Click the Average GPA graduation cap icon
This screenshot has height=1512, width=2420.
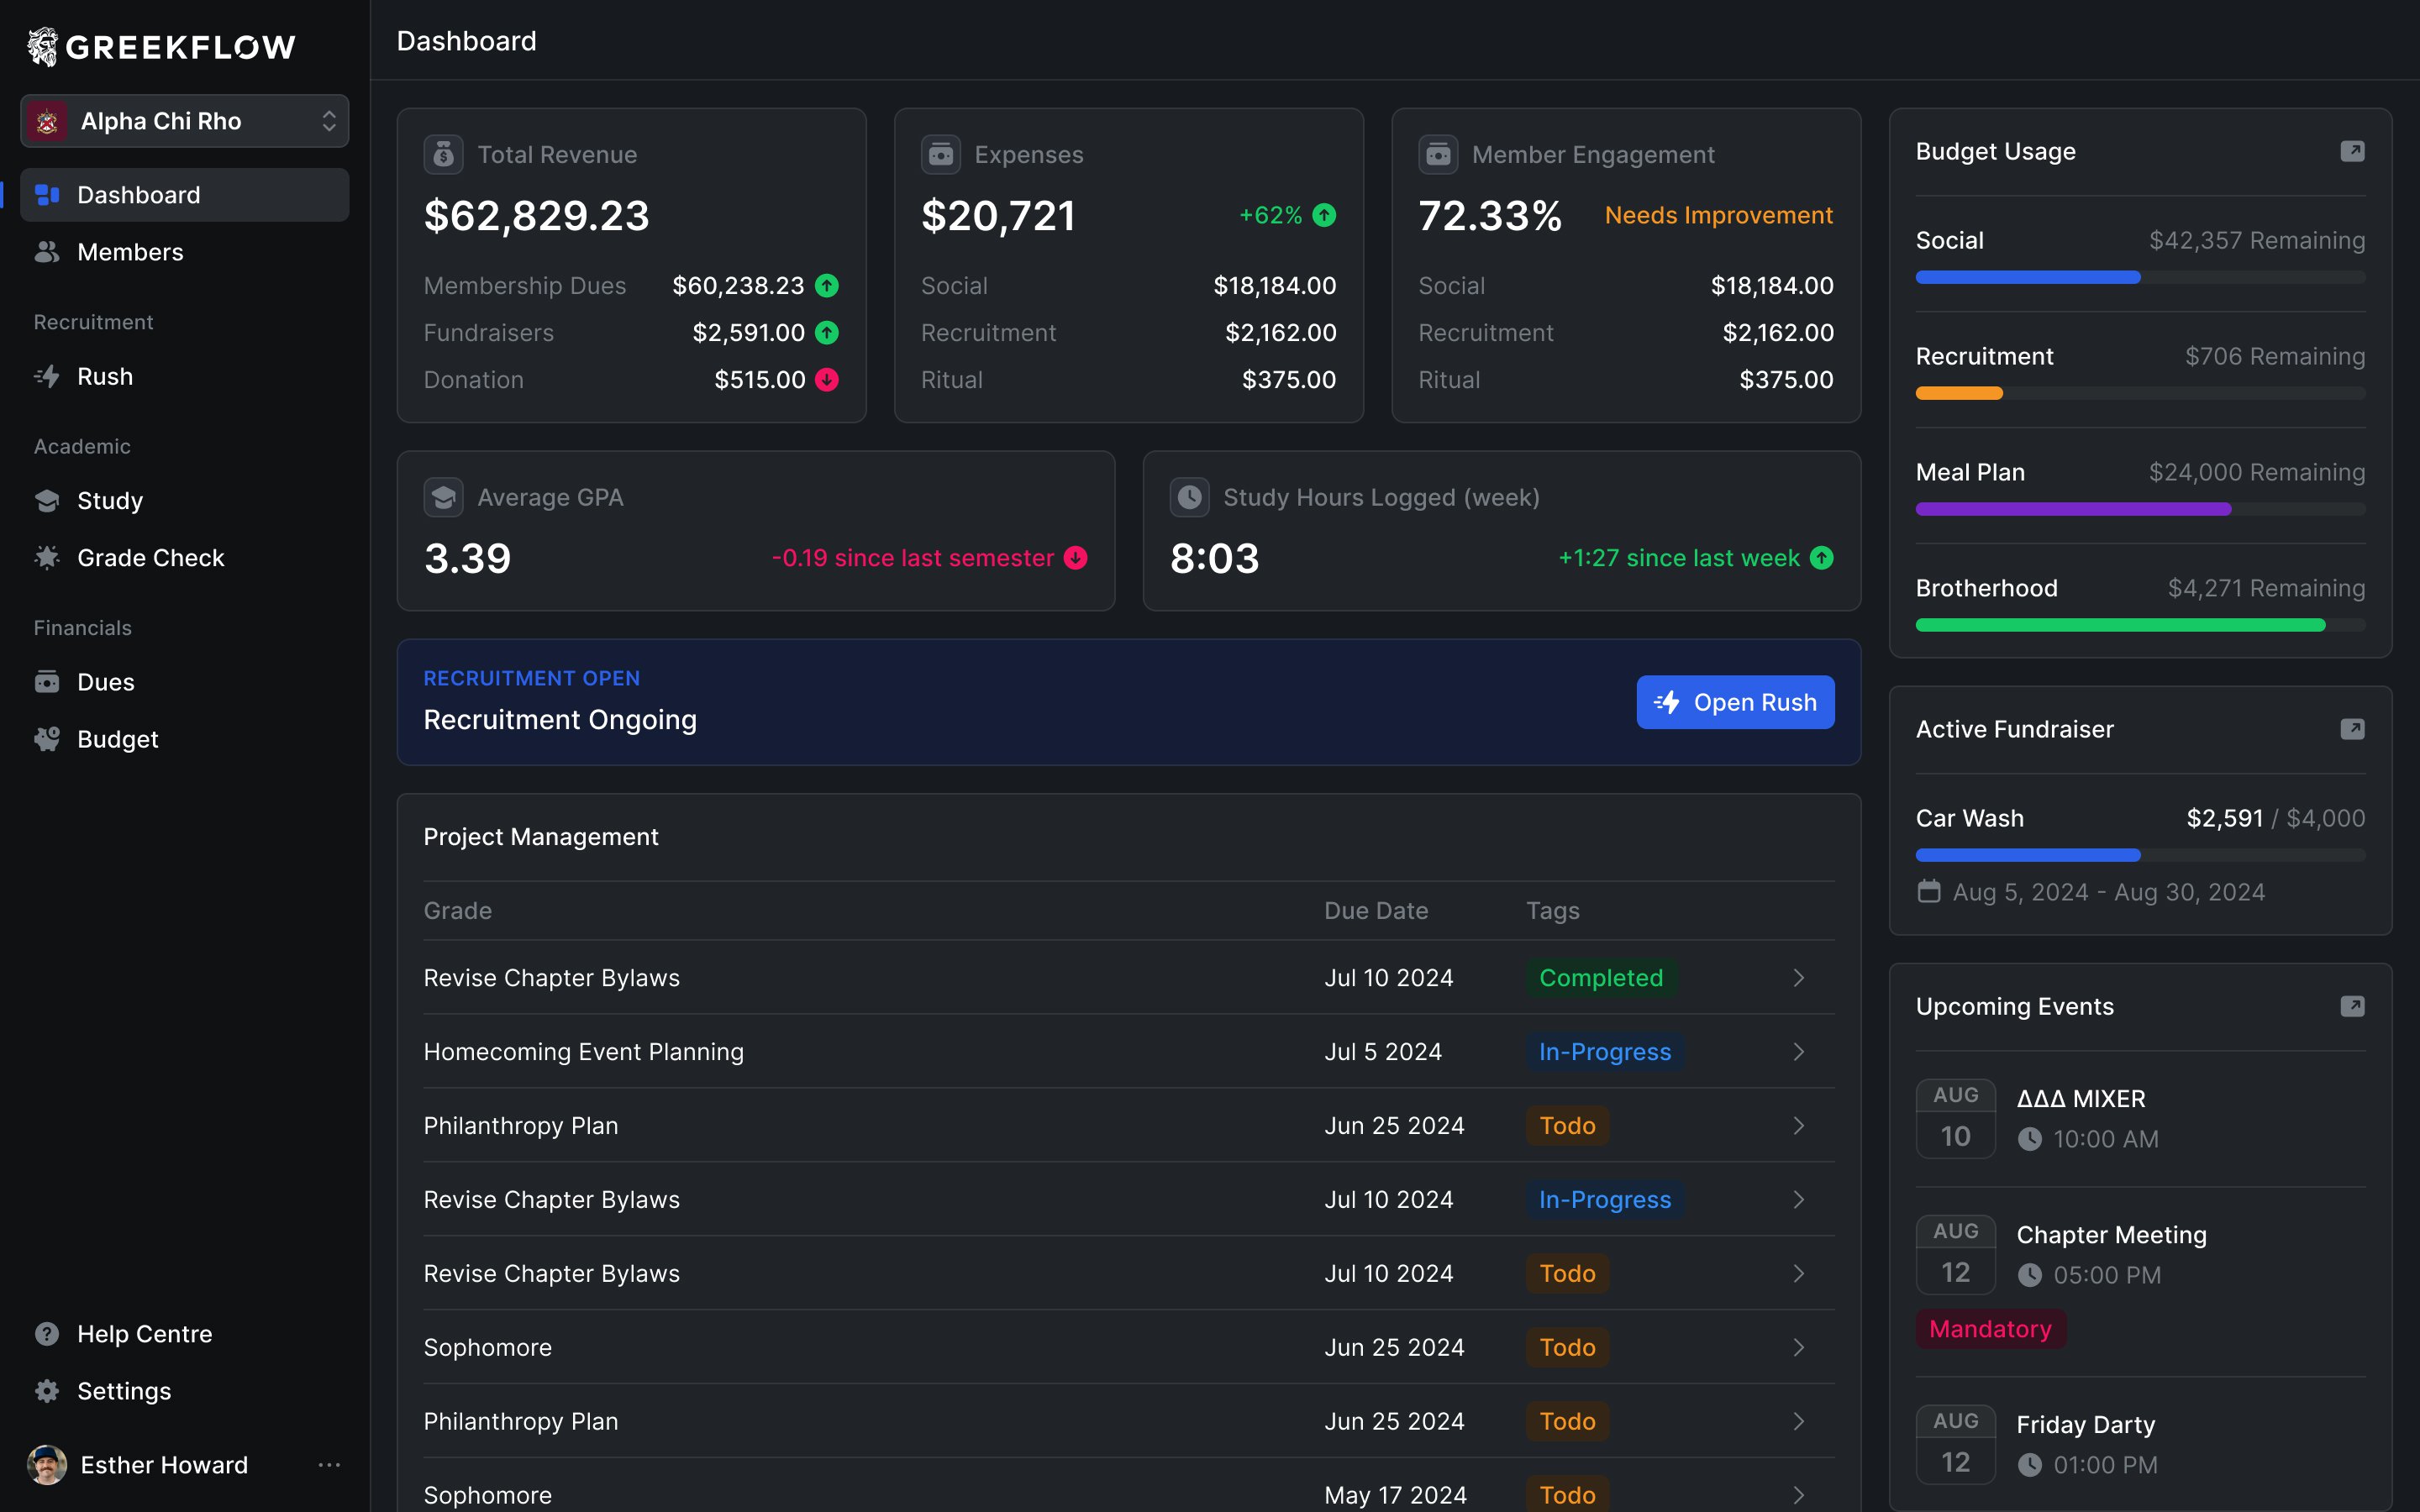443,497
